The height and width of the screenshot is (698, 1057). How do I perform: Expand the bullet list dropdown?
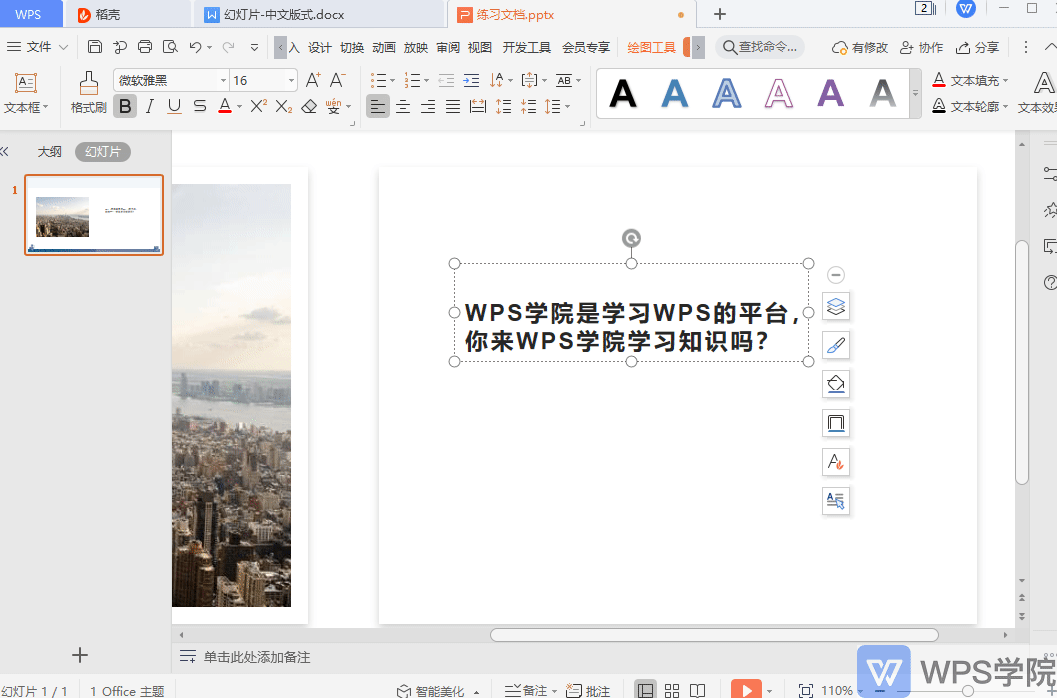[x=392, y=81]
